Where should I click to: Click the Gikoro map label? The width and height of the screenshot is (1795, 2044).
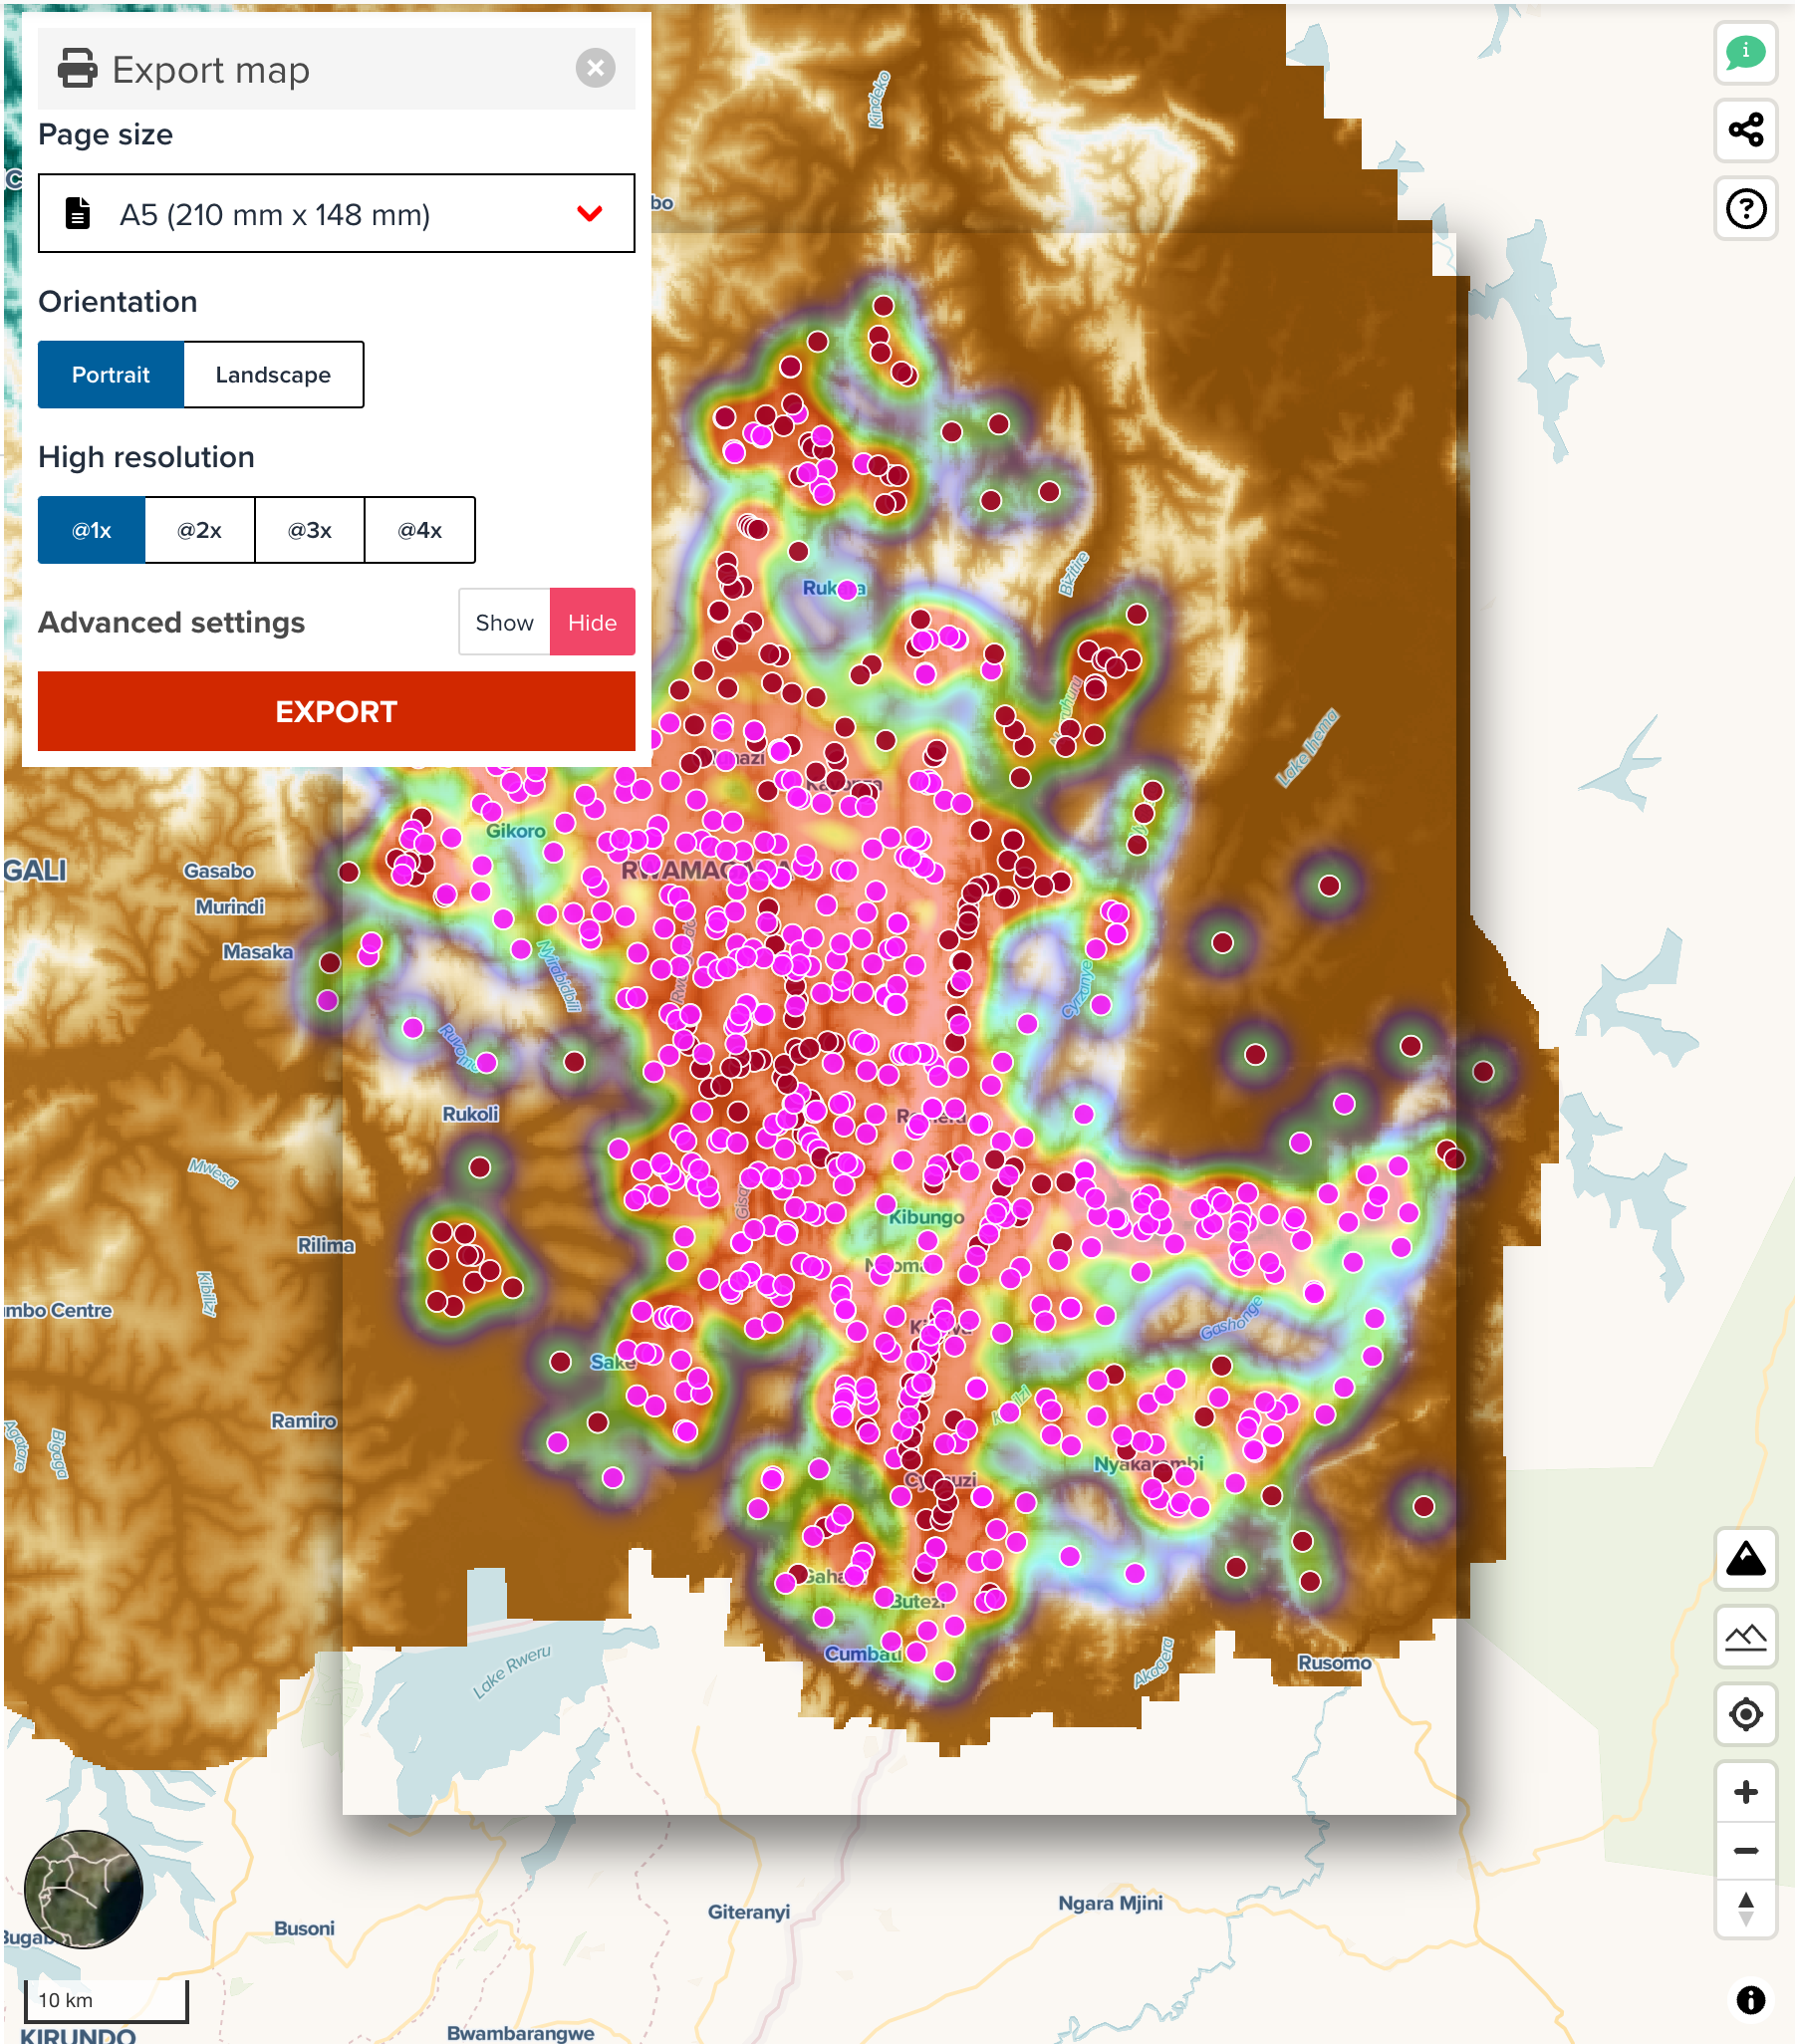pyautogui.click(x=516, y=831)
